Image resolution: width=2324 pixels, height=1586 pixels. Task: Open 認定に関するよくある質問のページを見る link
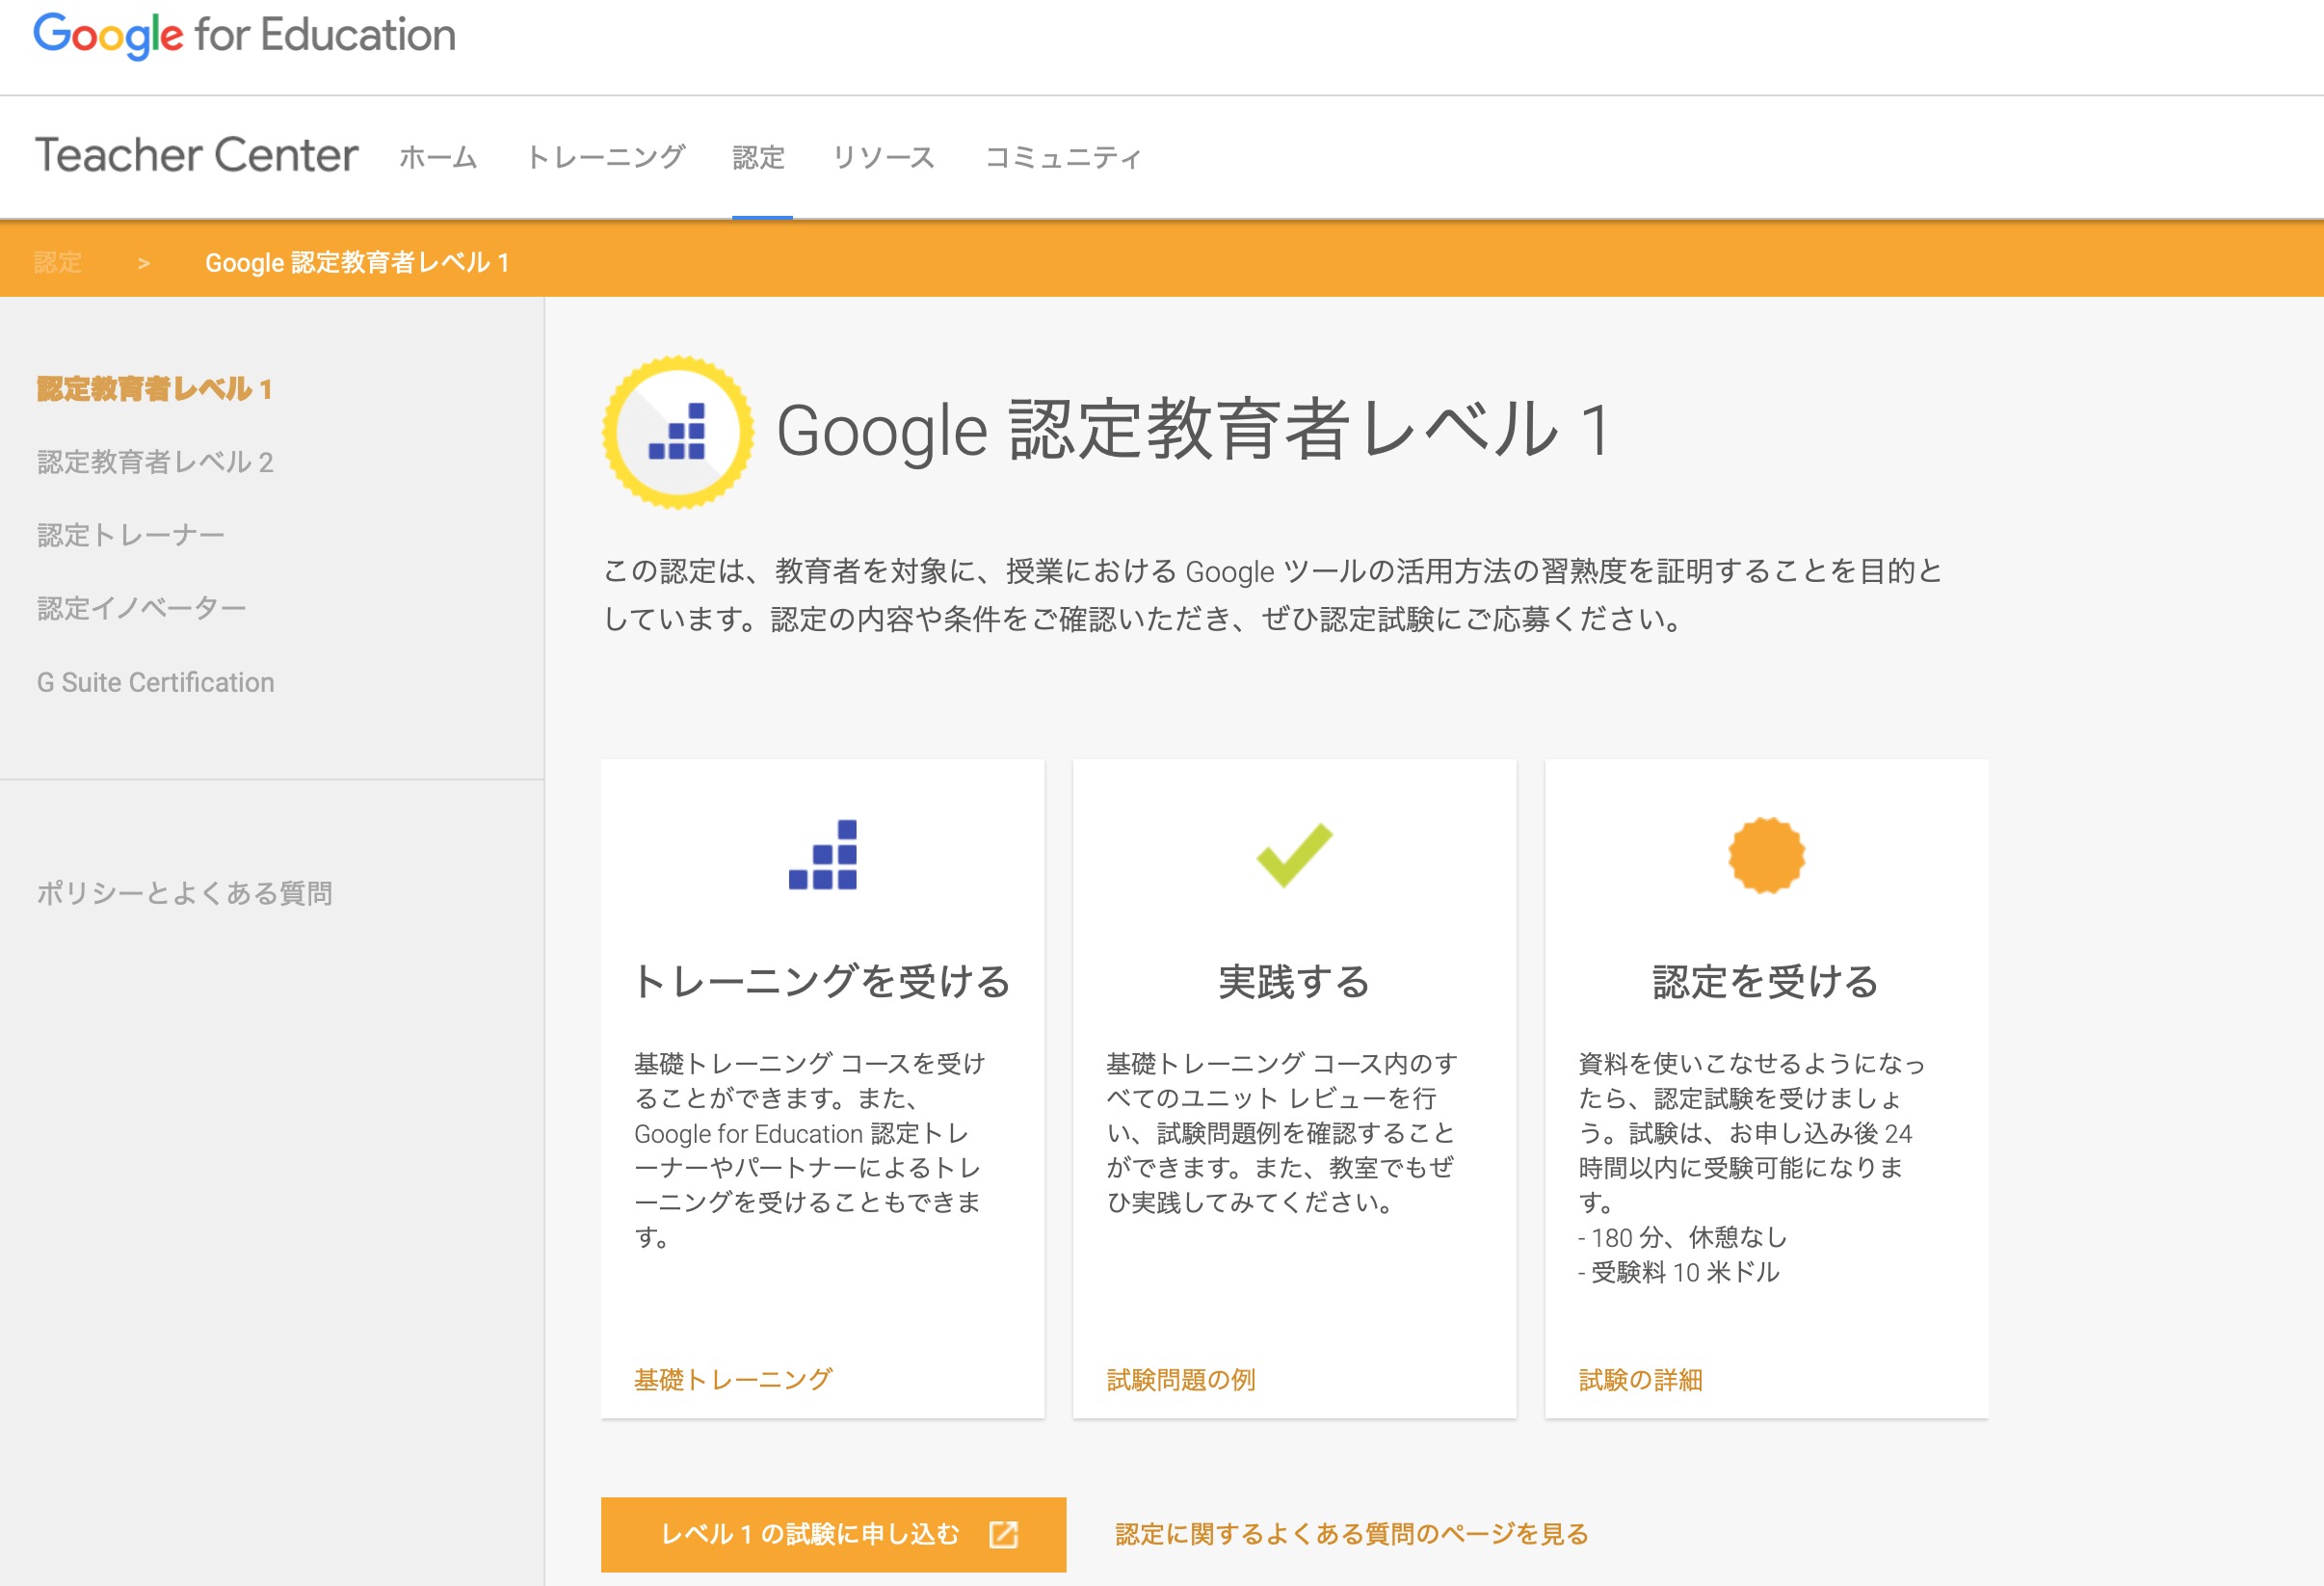(x=1352, y=1534)
